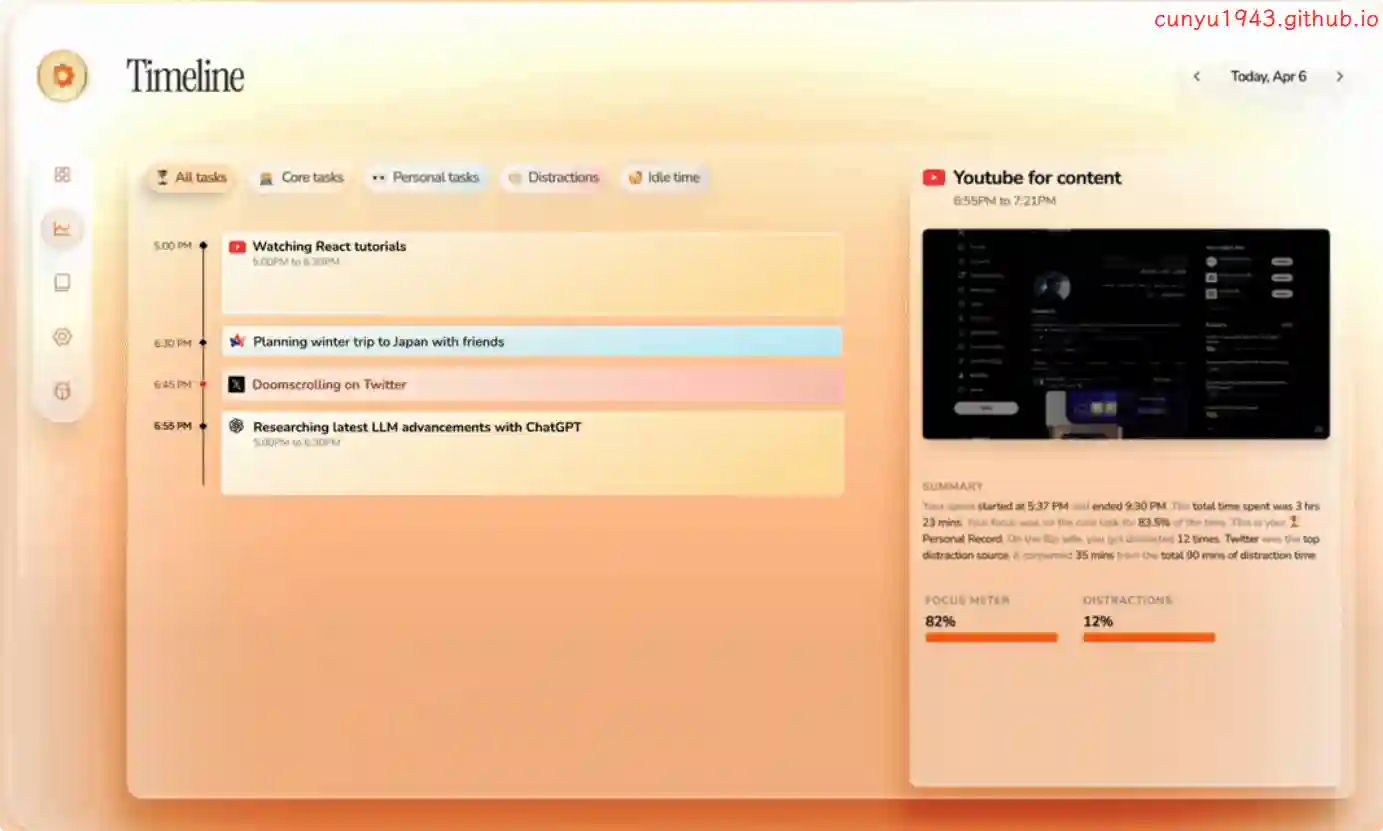
Task: Open the Today, Apr 6 date selector
Action: pyautogui.click(x=1268, y=77)
